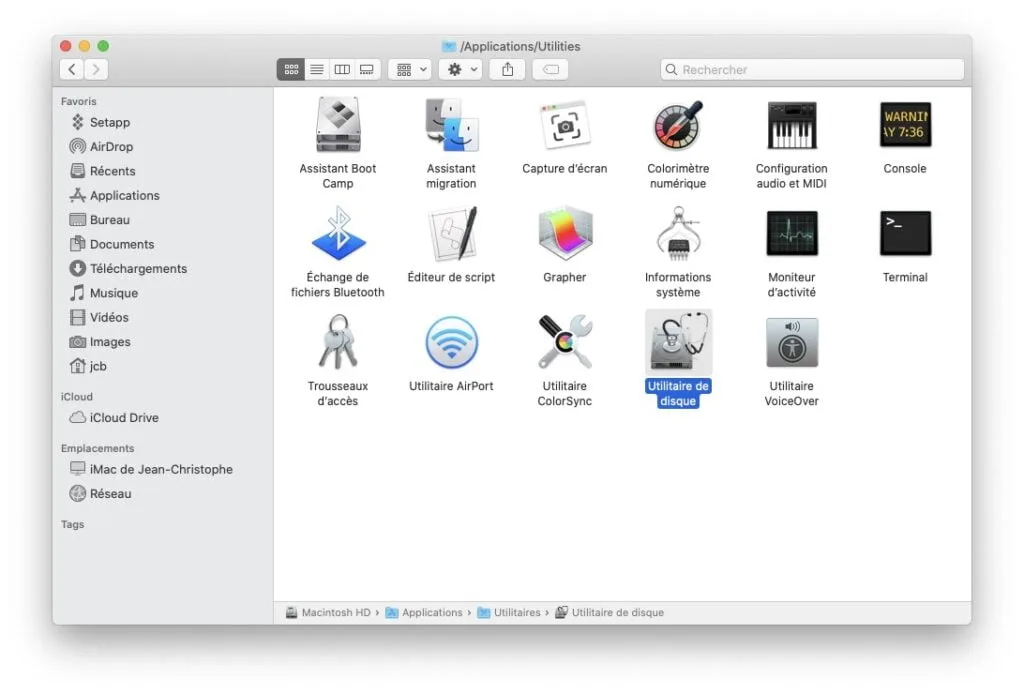
Task: Close the Finder window
Action: coord(65,46)
